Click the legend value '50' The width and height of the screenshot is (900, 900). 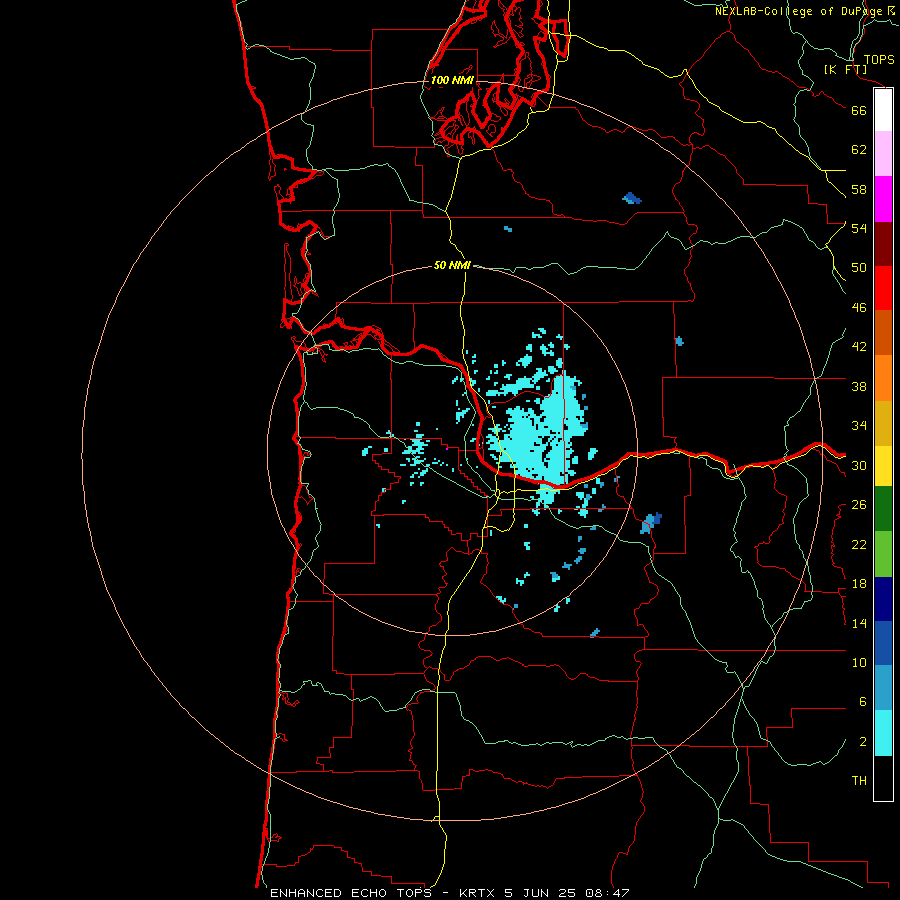pyautogui.click(x=859, y=267)
